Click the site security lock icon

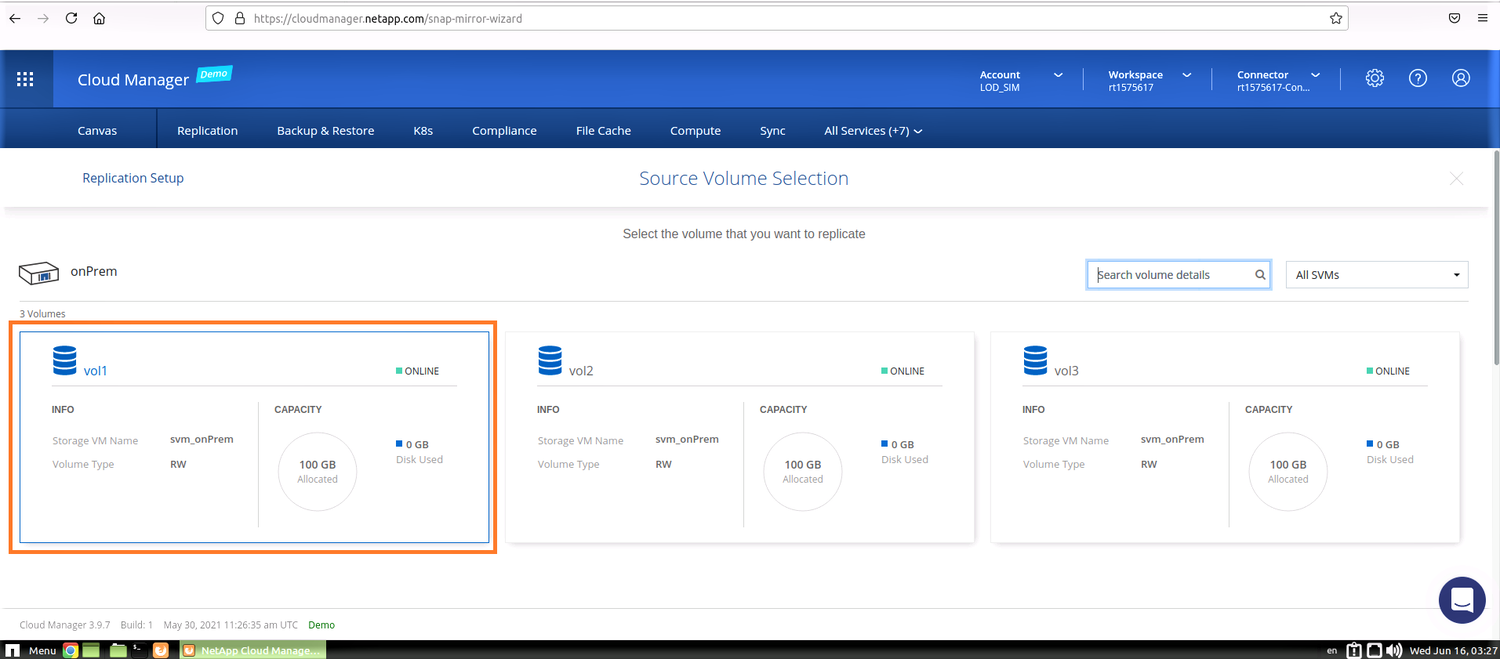pos(239,18)
